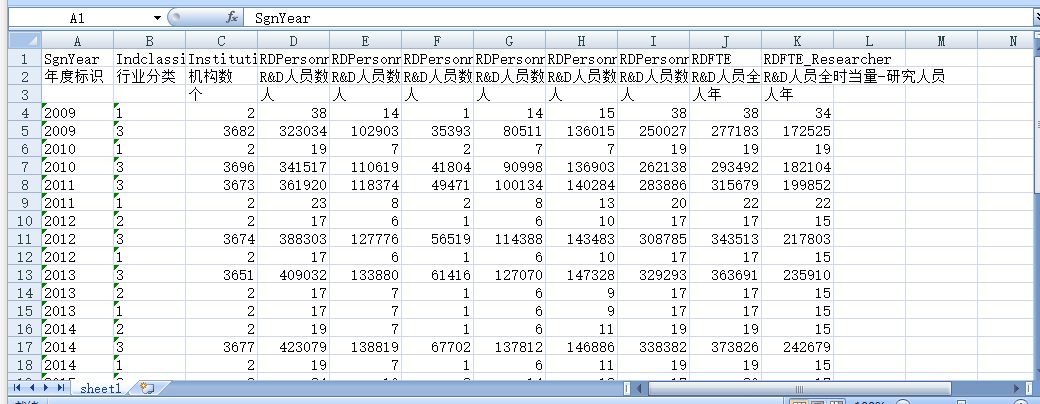Select column G header
Image resolution: width=1040 pixels, height=404 pixels.
(509, 41)
